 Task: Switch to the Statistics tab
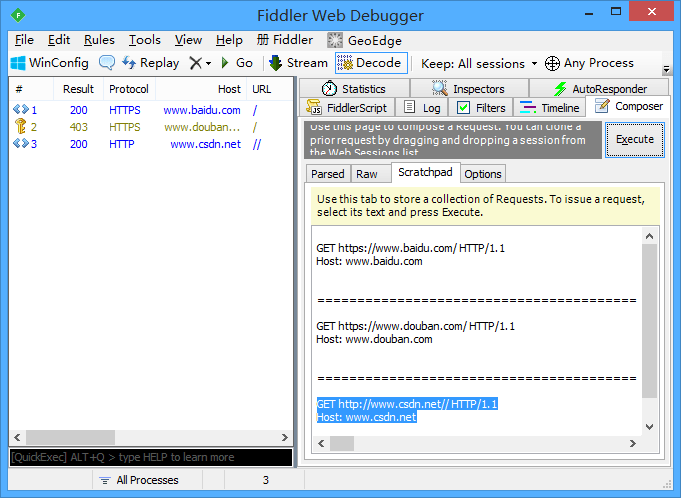354,89
